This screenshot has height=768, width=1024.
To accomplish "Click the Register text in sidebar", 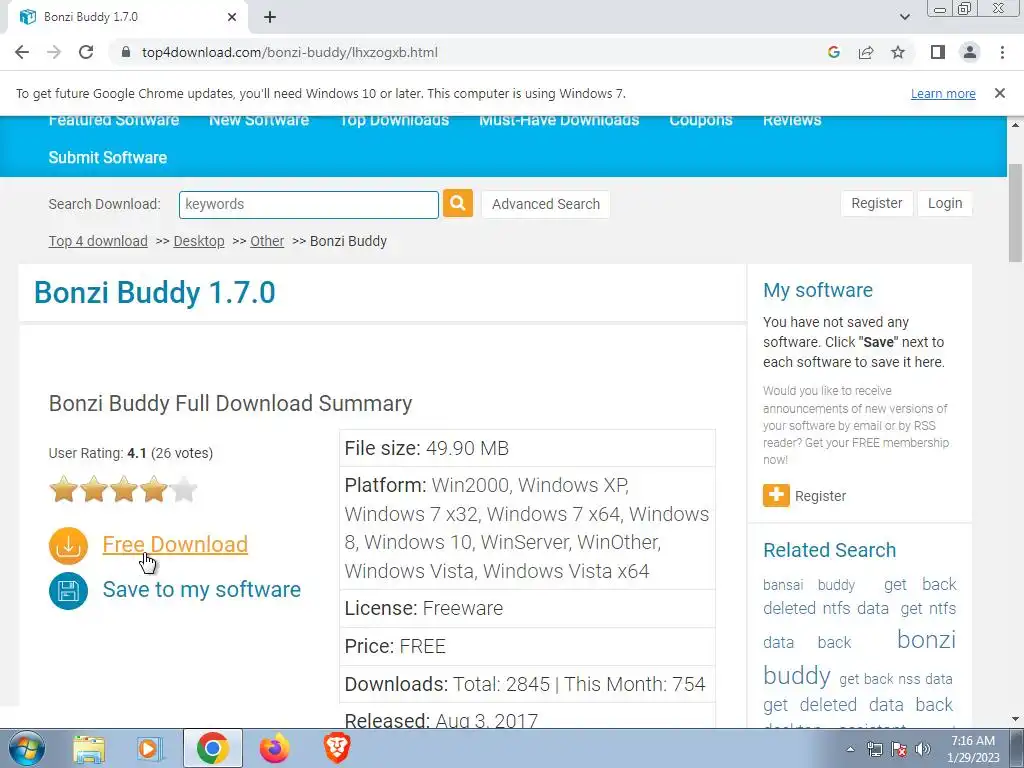I will [820, 496].
